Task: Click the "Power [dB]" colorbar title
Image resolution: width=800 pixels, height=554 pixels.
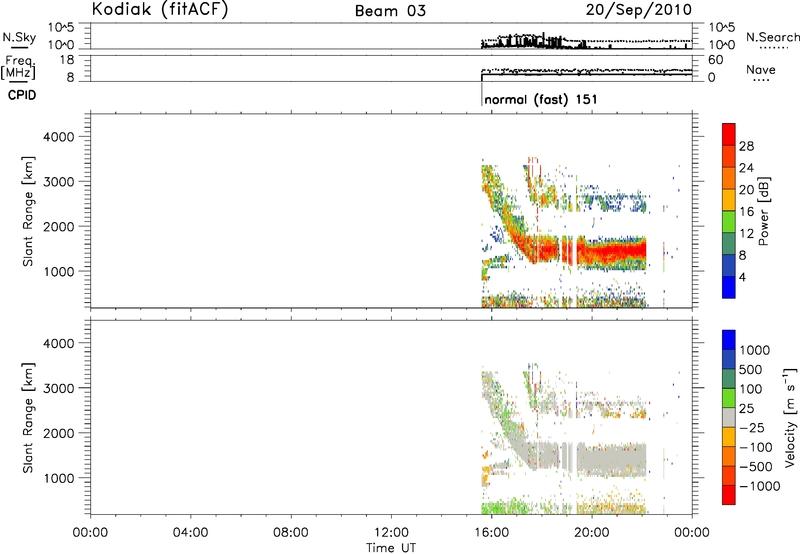Action: (763, 211)
